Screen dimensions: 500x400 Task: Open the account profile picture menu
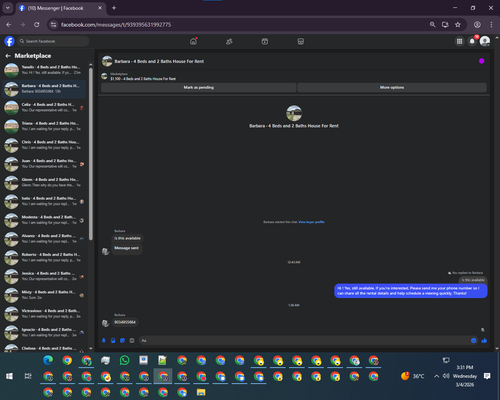485,41
